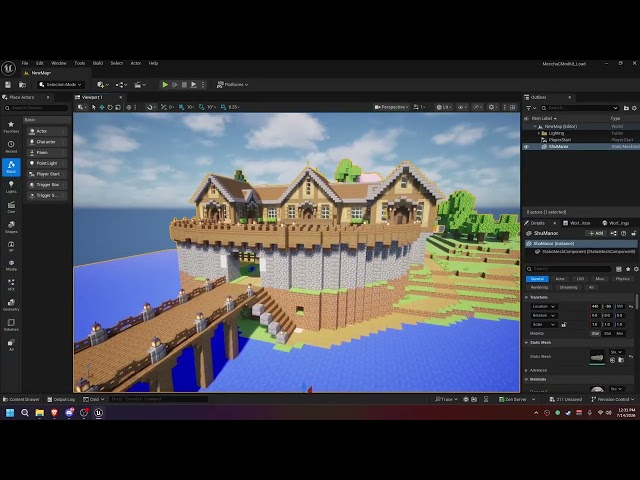
Task: Open the Build menu
Action: [x=98, y=63]
